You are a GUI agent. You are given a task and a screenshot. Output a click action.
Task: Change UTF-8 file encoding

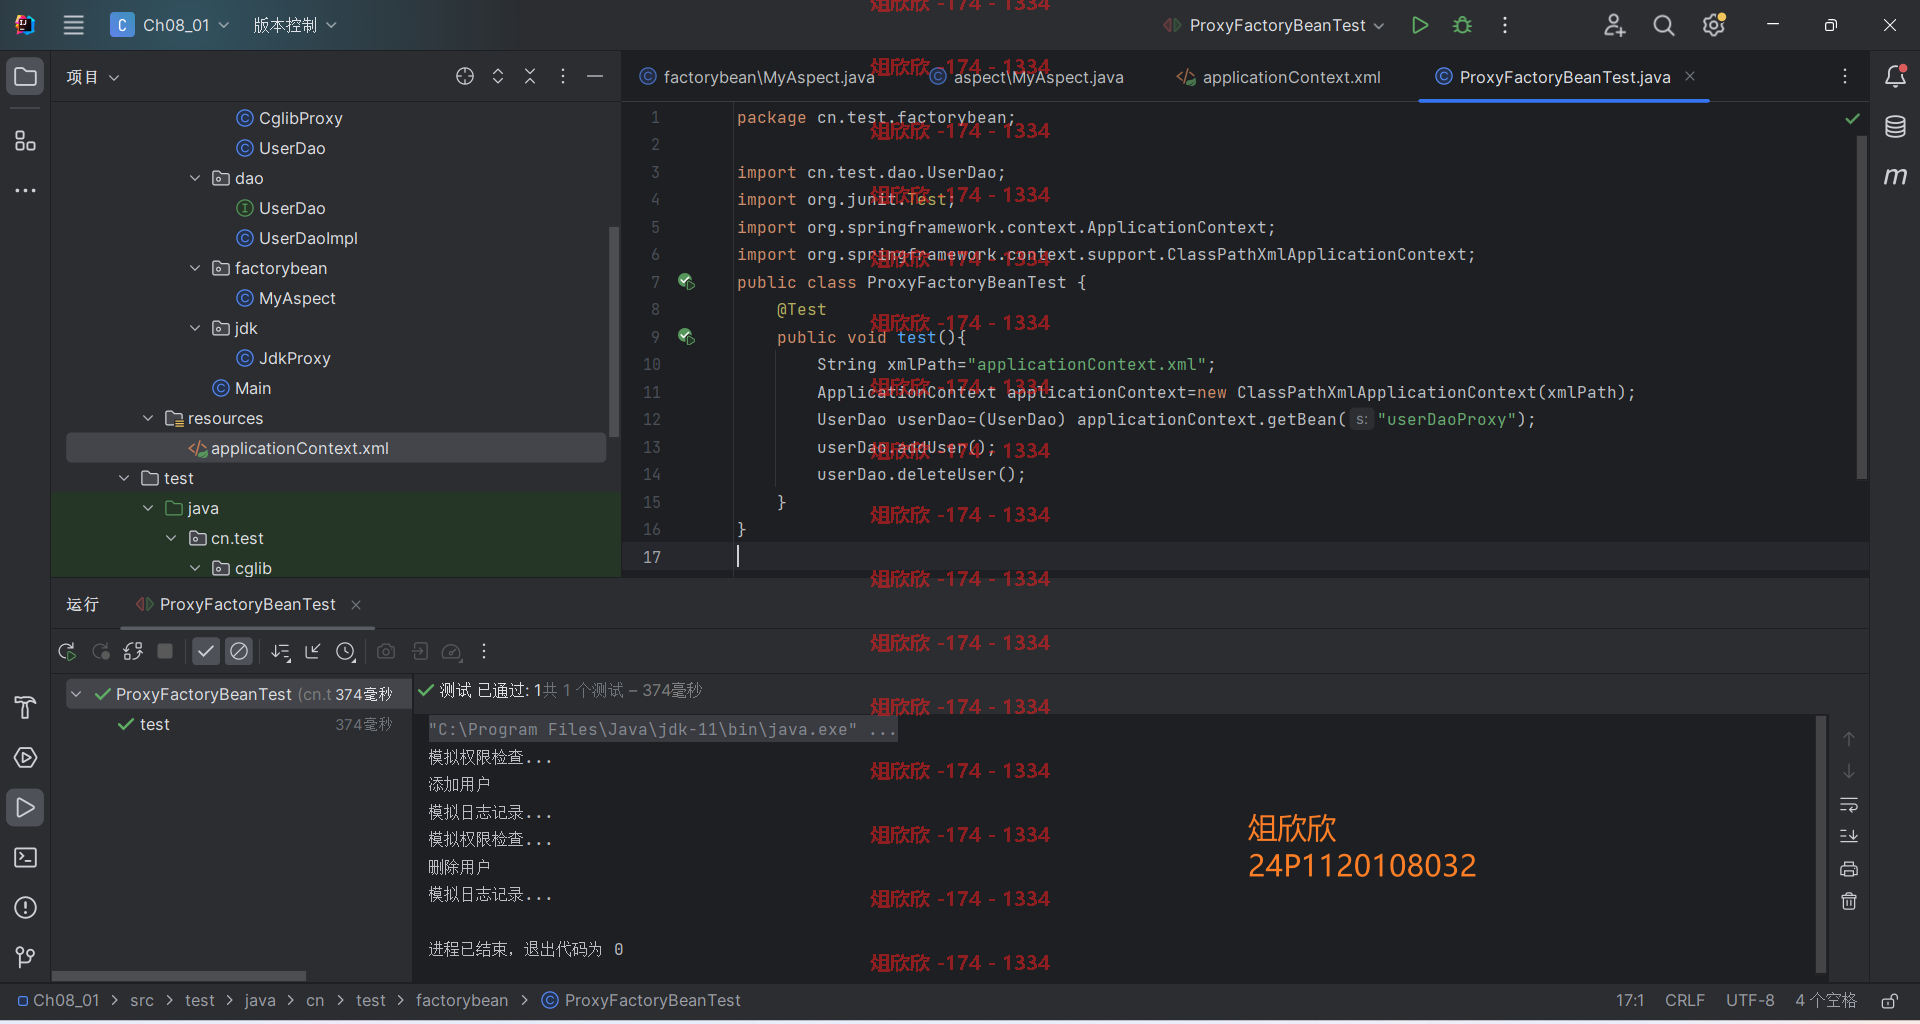tap(1750, 1000)
